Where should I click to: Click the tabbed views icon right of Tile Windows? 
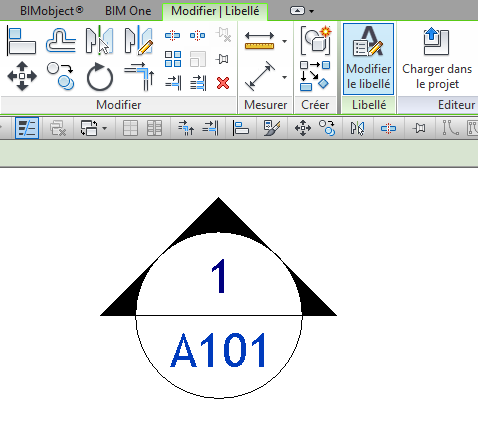coord(155,128)
